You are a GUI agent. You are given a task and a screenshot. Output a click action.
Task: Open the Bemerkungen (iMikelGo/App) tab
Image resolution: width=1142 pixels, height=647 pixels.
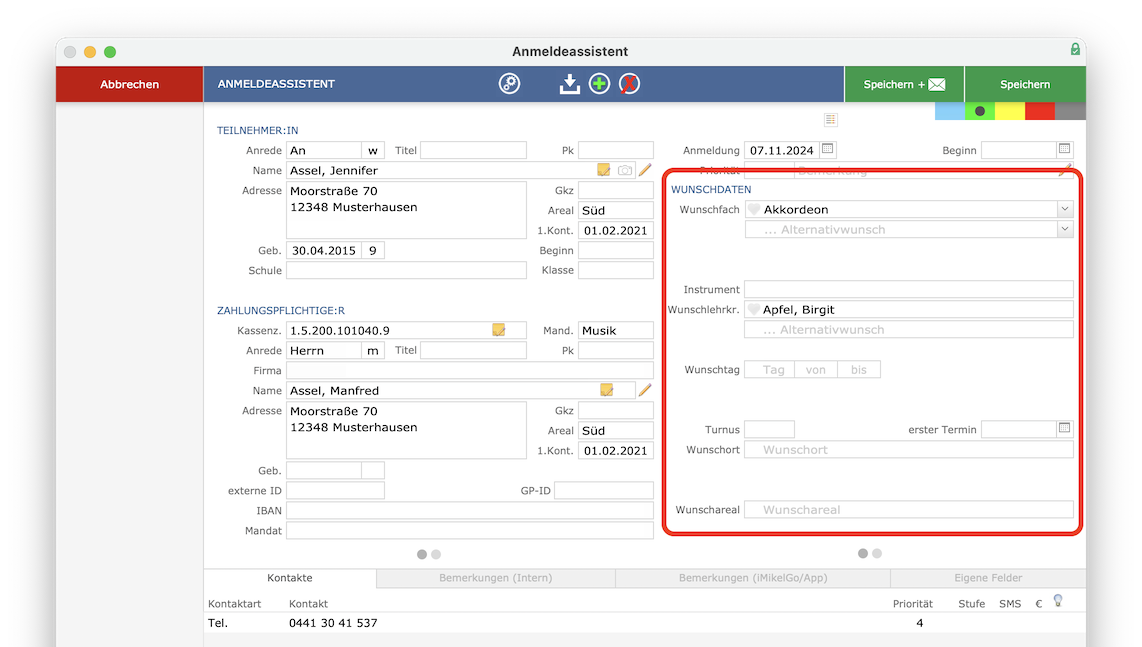pyautogui.click(x=753, y=578)
